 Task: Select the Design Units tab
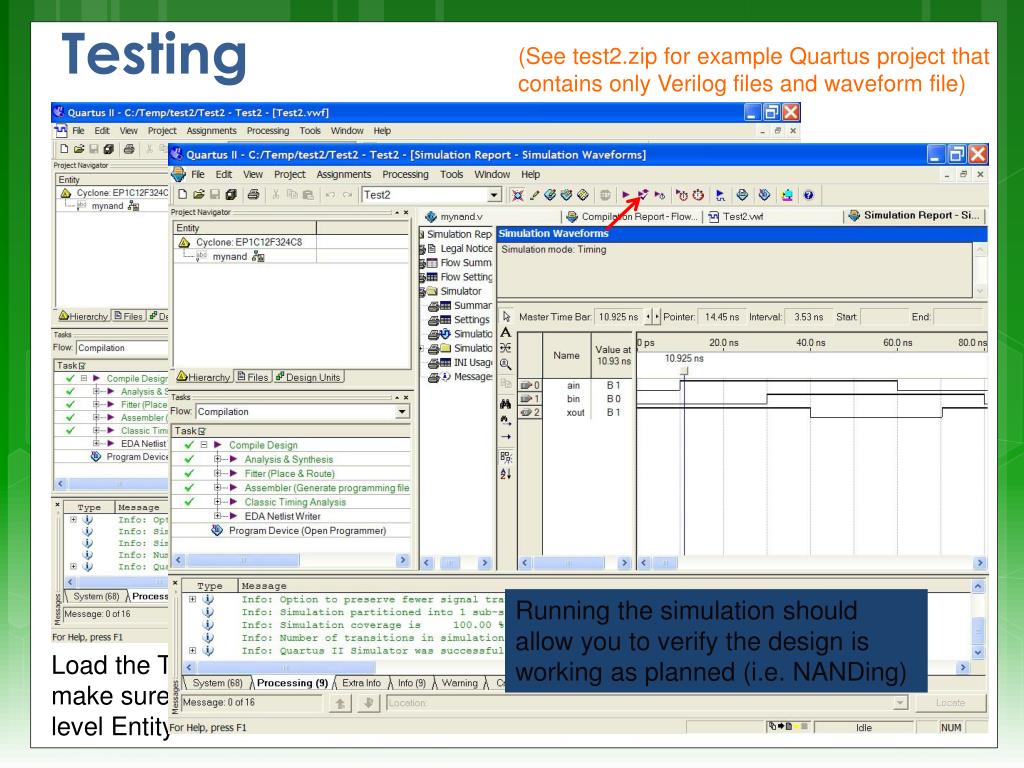308,377
